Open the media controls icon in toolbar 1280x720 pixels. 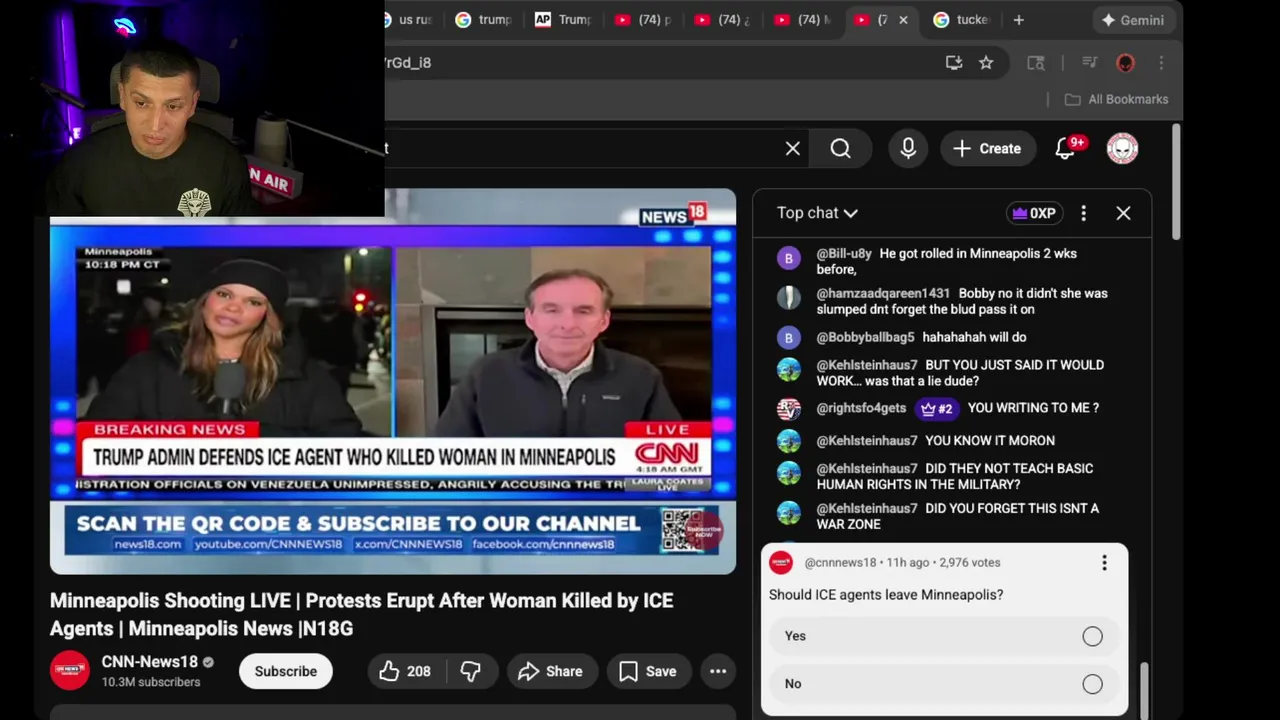(x=1090, y=63)
